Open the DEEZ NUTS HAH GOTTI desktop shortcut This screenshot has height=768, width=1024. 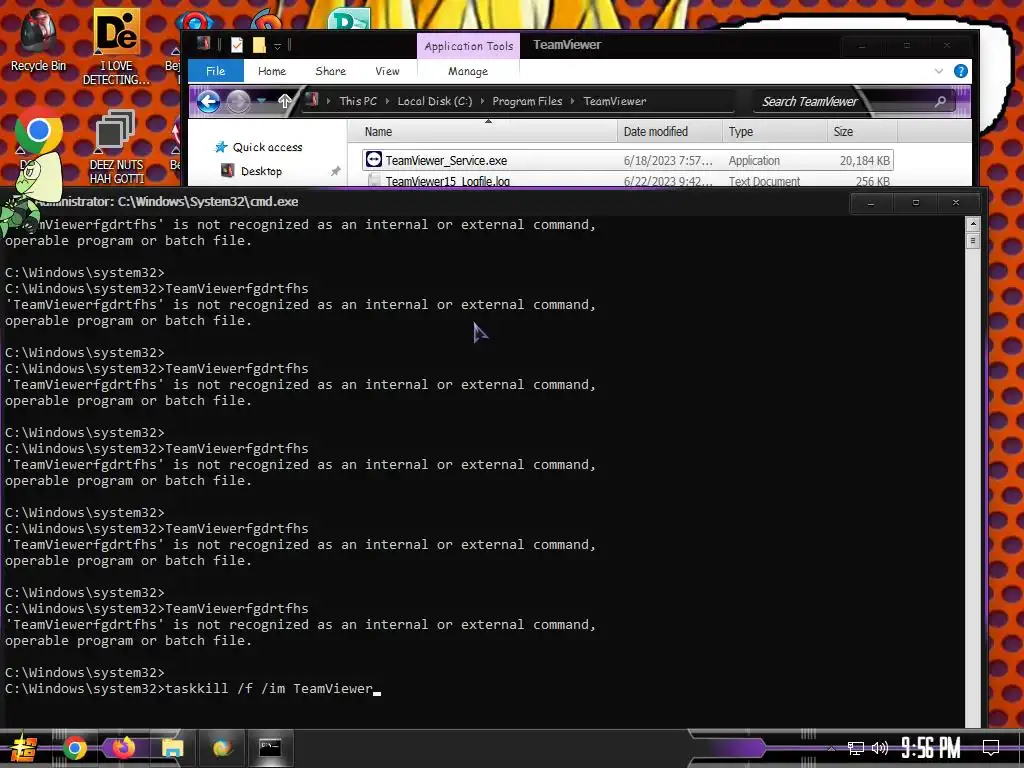coord(116,148)
